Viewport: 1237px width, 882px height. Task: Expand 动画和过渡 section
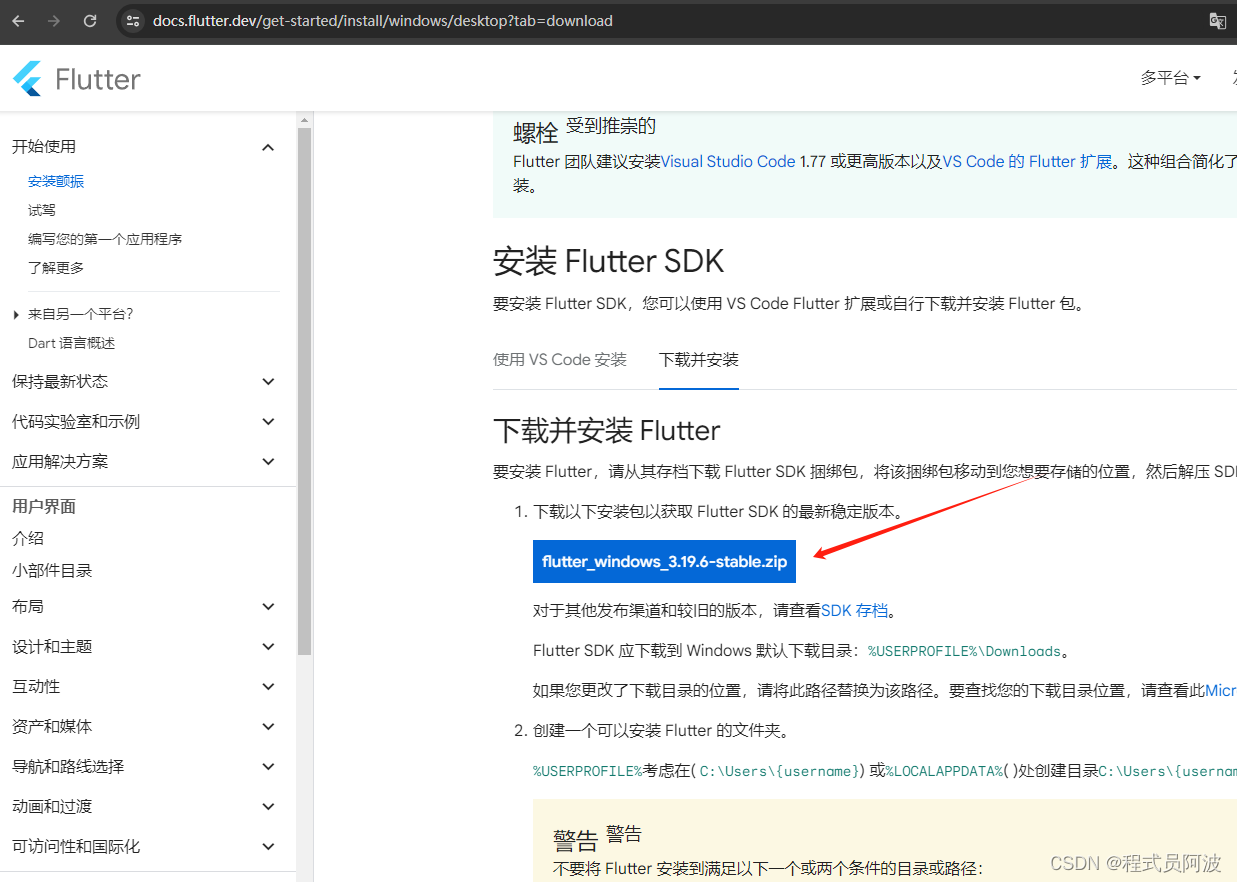click(267, 807)
